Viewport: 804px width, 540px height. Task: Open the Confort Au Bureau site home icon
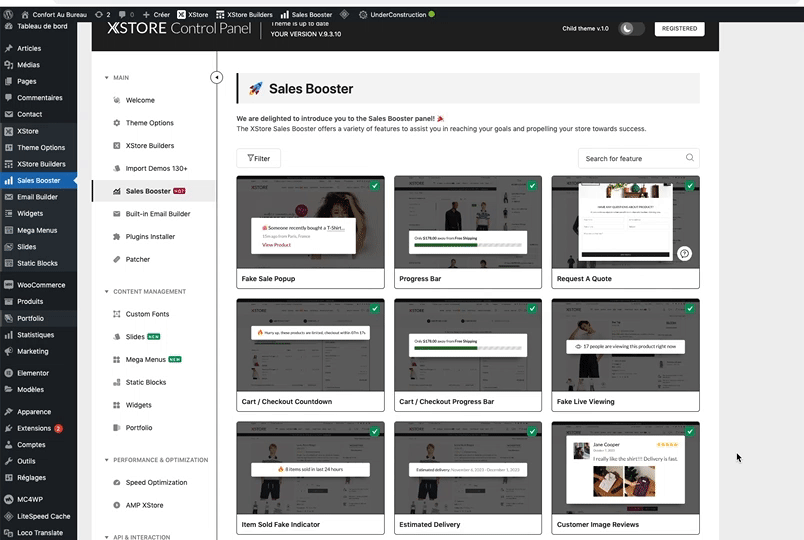pos(25,14)
